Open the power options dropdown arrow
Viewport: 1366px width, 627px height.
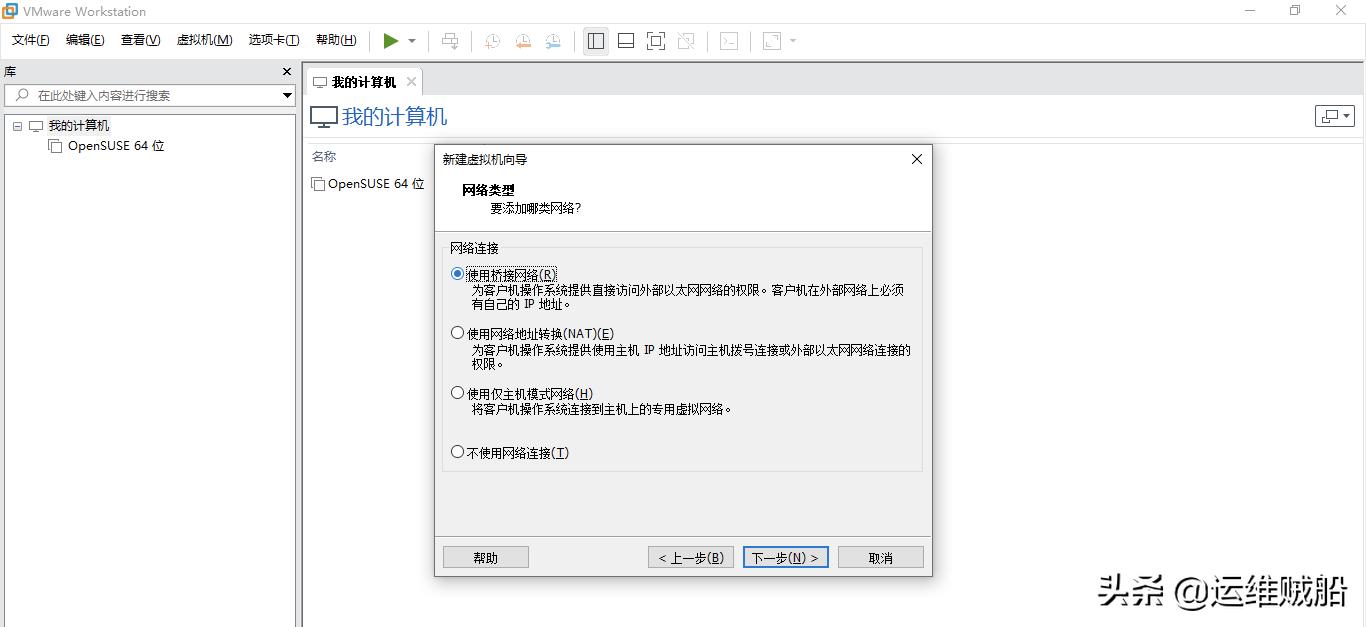(x=410, y=41)
